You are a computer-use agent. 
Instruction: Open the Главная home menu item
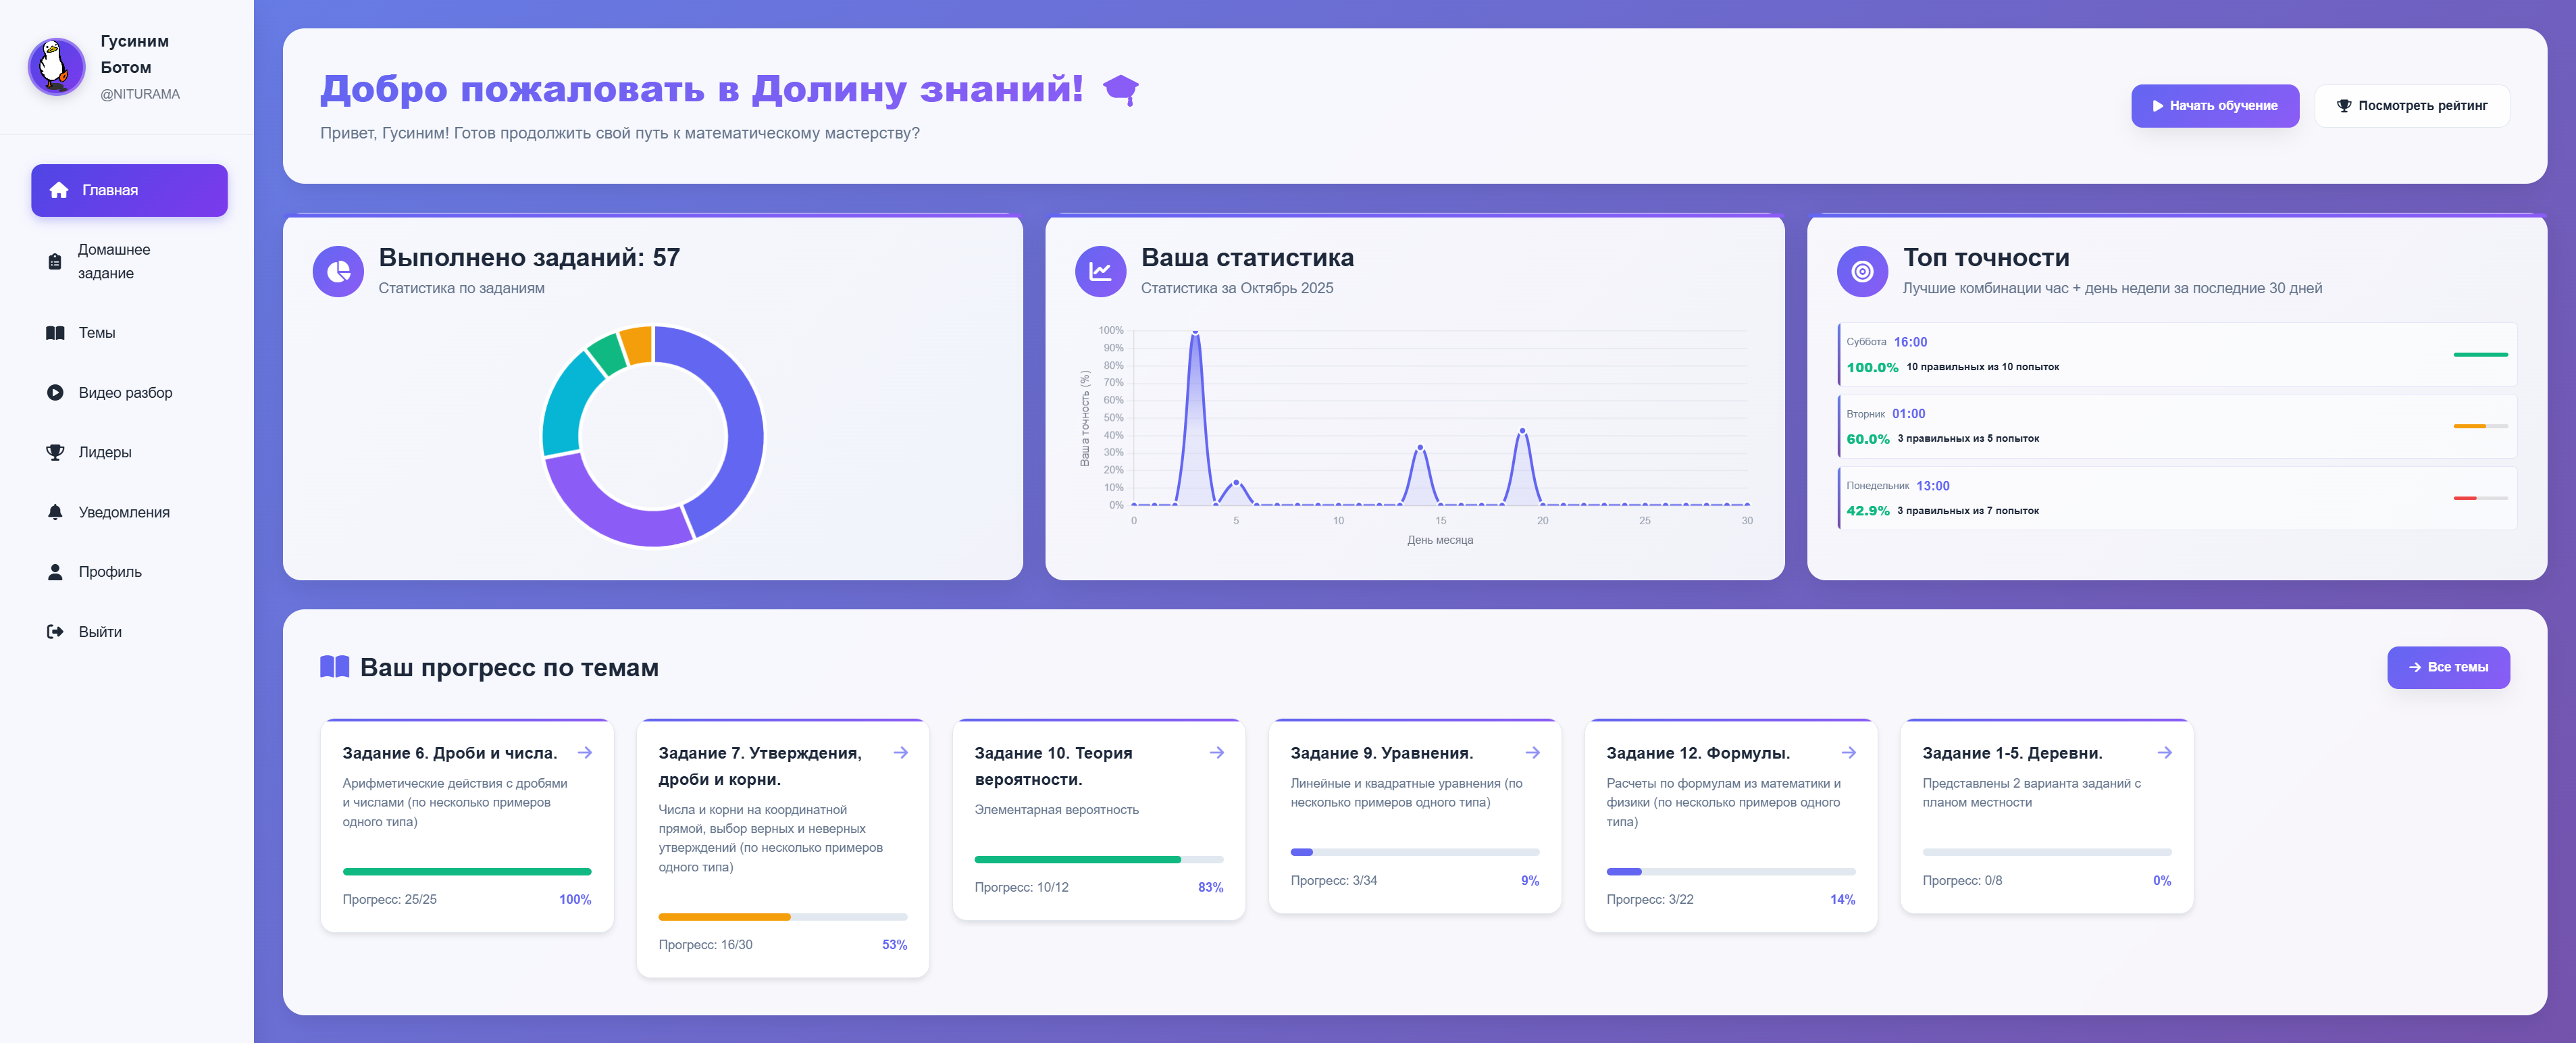(129, 190)
